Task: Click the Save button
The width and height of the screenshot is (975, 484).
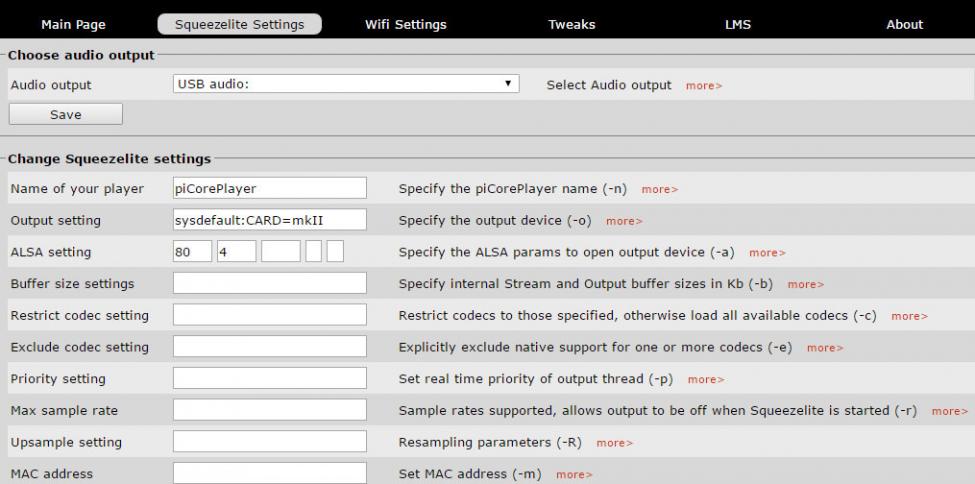Action: (x=66, y=114)
